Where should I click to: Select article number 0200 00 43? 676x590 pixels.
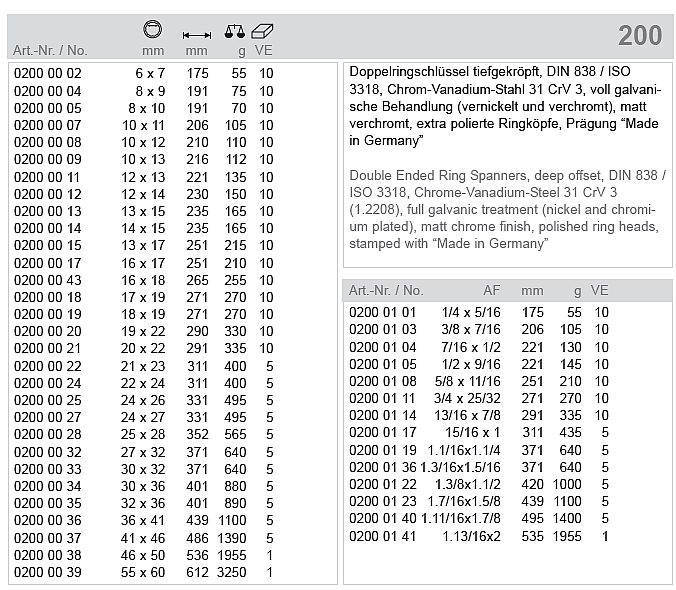(x=48, y=281)
